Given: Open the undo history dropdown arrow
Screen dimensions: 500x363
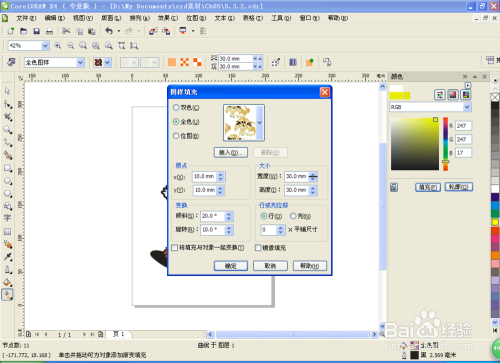Looking at the screenshot, I should (x=119, y=31).
